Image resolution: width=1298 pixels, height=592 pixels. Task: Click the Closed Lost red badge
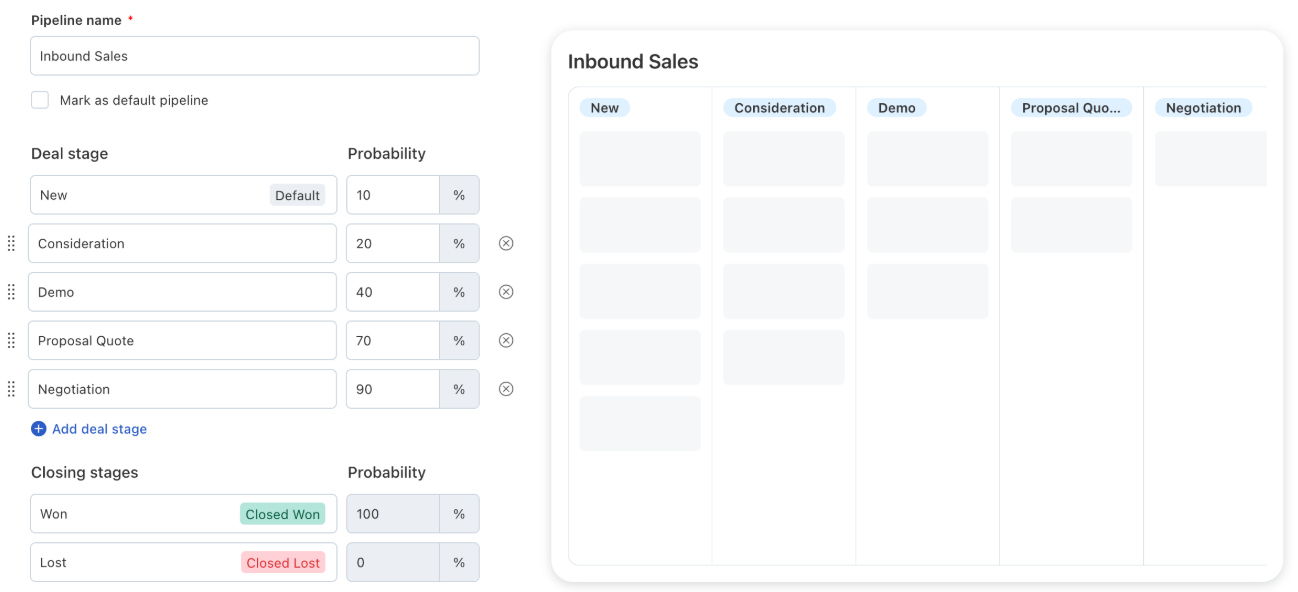coord(283,563)
